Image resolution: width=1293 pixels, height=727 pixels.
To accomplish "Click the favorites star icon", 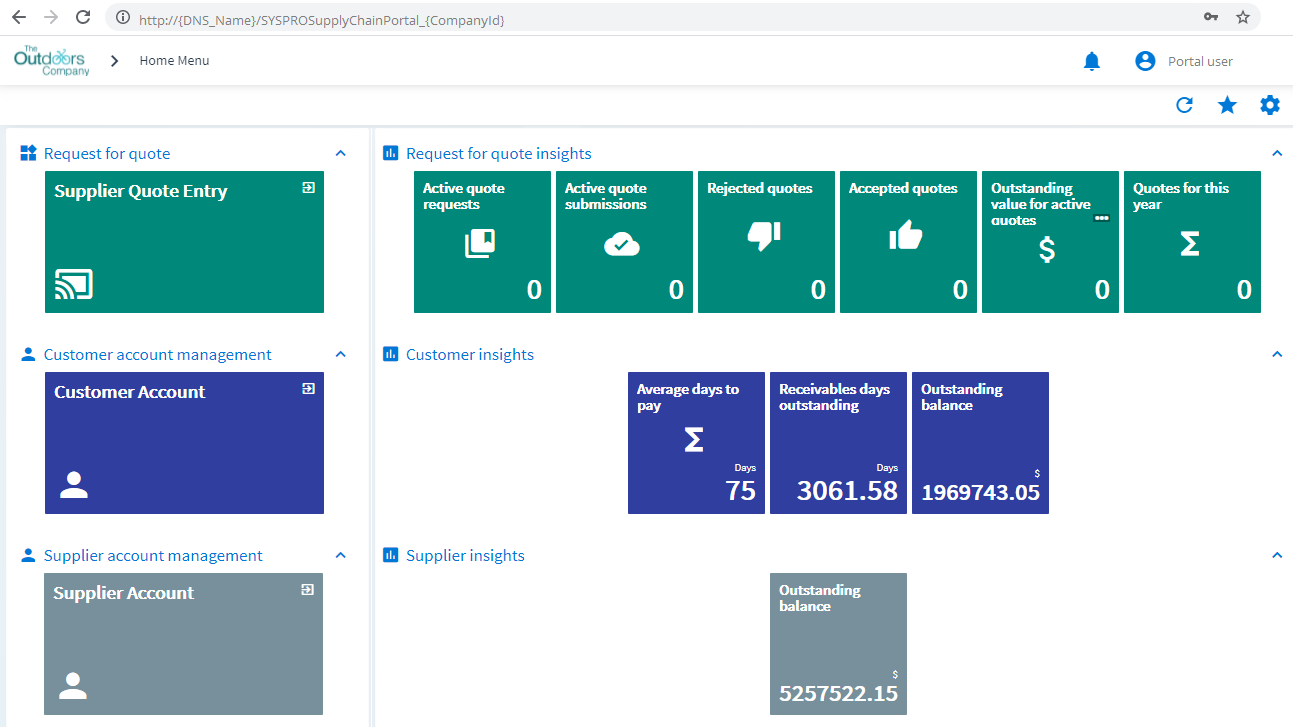I will 1227,105.
